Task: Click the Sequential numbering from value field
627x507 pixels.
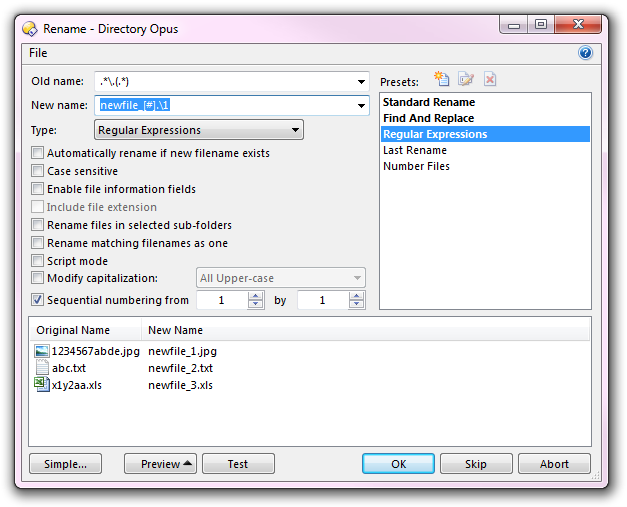Action: [x=222, y=300]
